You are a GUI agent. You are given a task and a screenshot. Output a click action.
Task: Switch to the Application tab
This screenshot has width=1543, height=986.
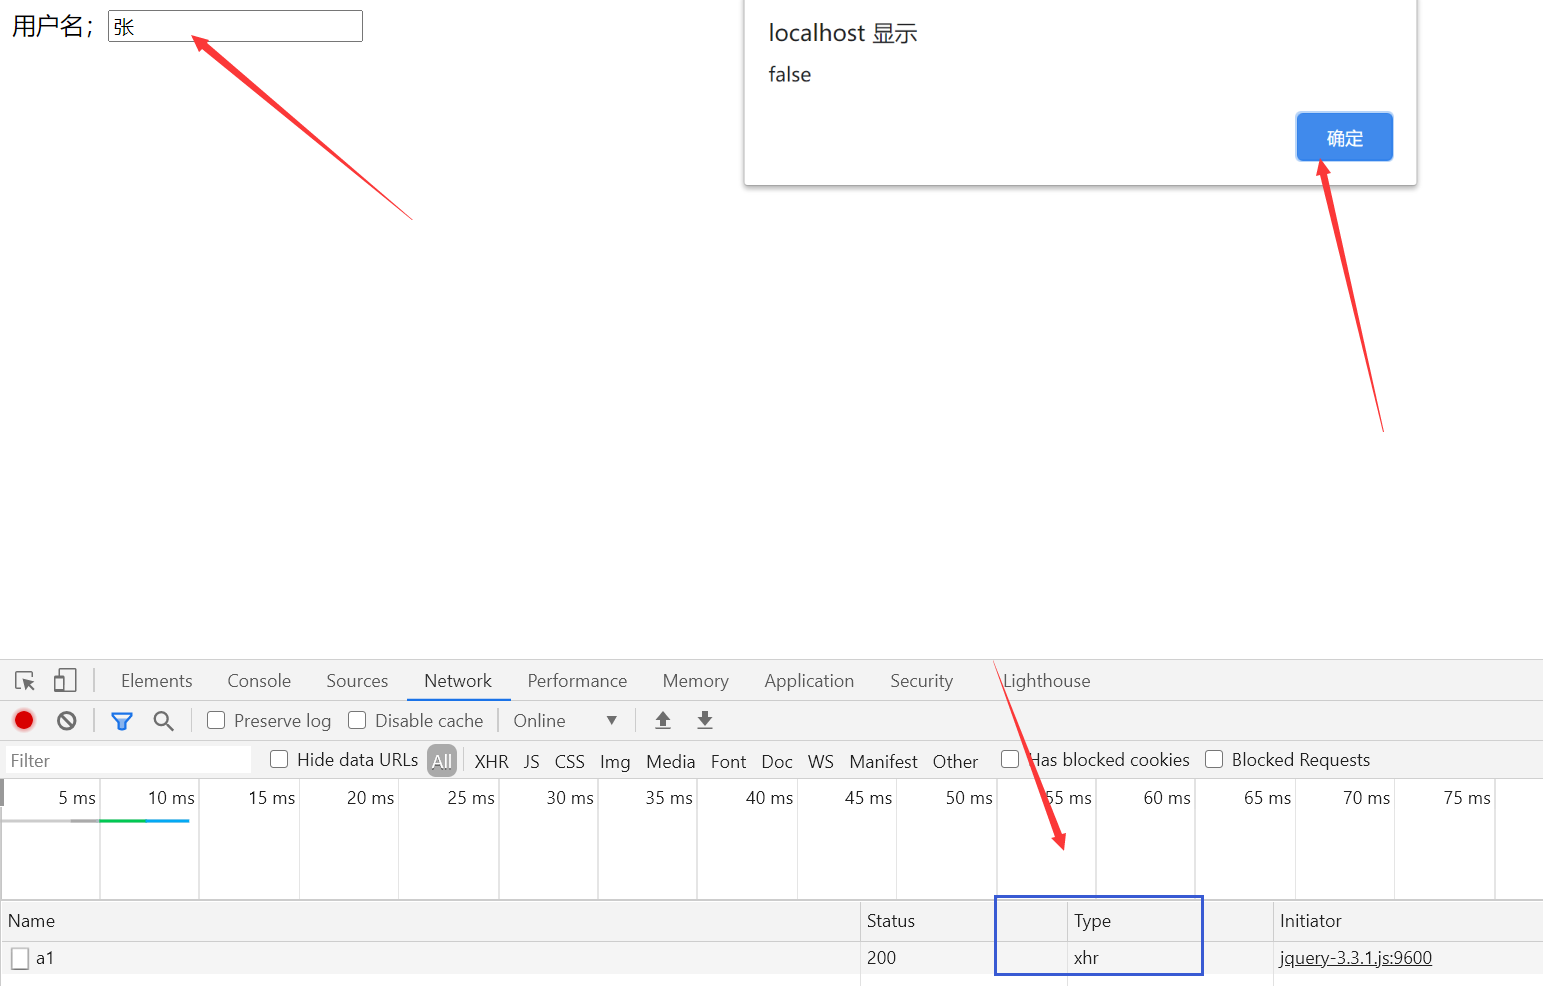[809, 681]
